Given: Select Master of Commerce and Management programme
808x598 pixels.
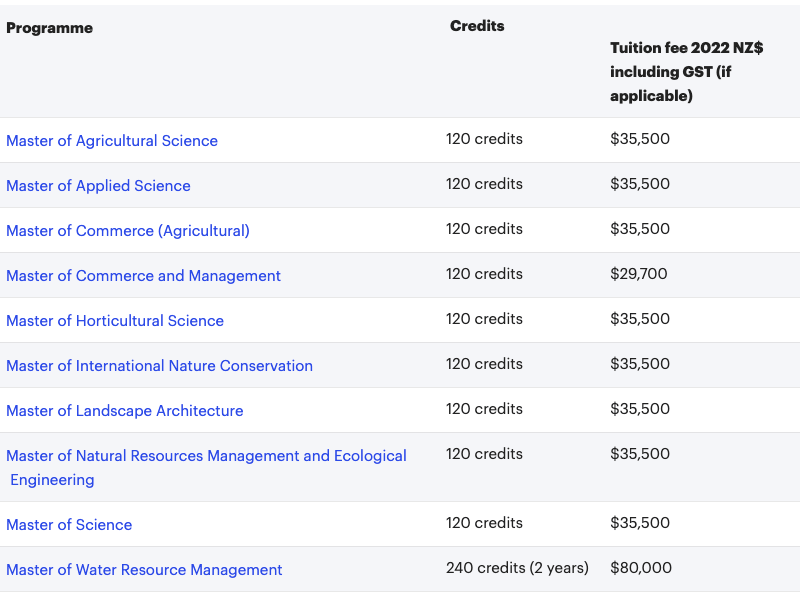Looking at the screenshot, I should (x=144, y=276).
